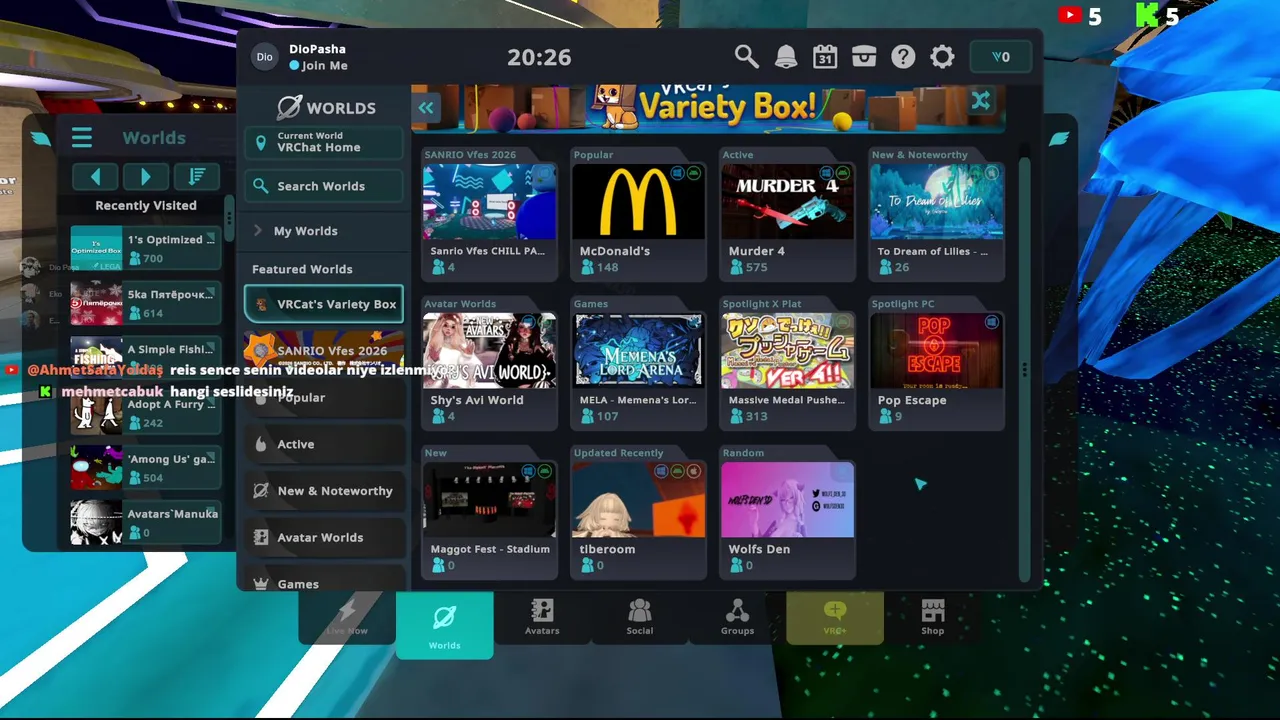Click the wing icon on left panel
Screen dimensions: 1280x720
pyautogui.click(x=41, y=138)
